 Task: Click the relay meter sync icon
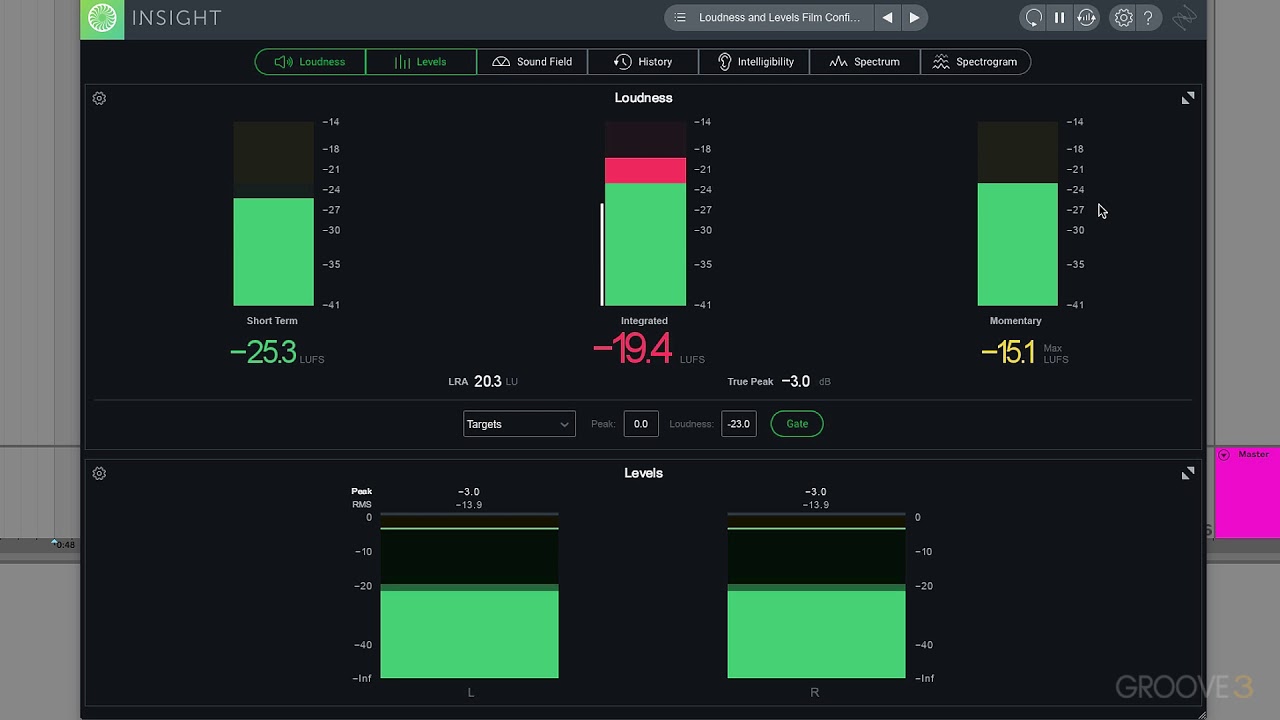pos(1087,18)
